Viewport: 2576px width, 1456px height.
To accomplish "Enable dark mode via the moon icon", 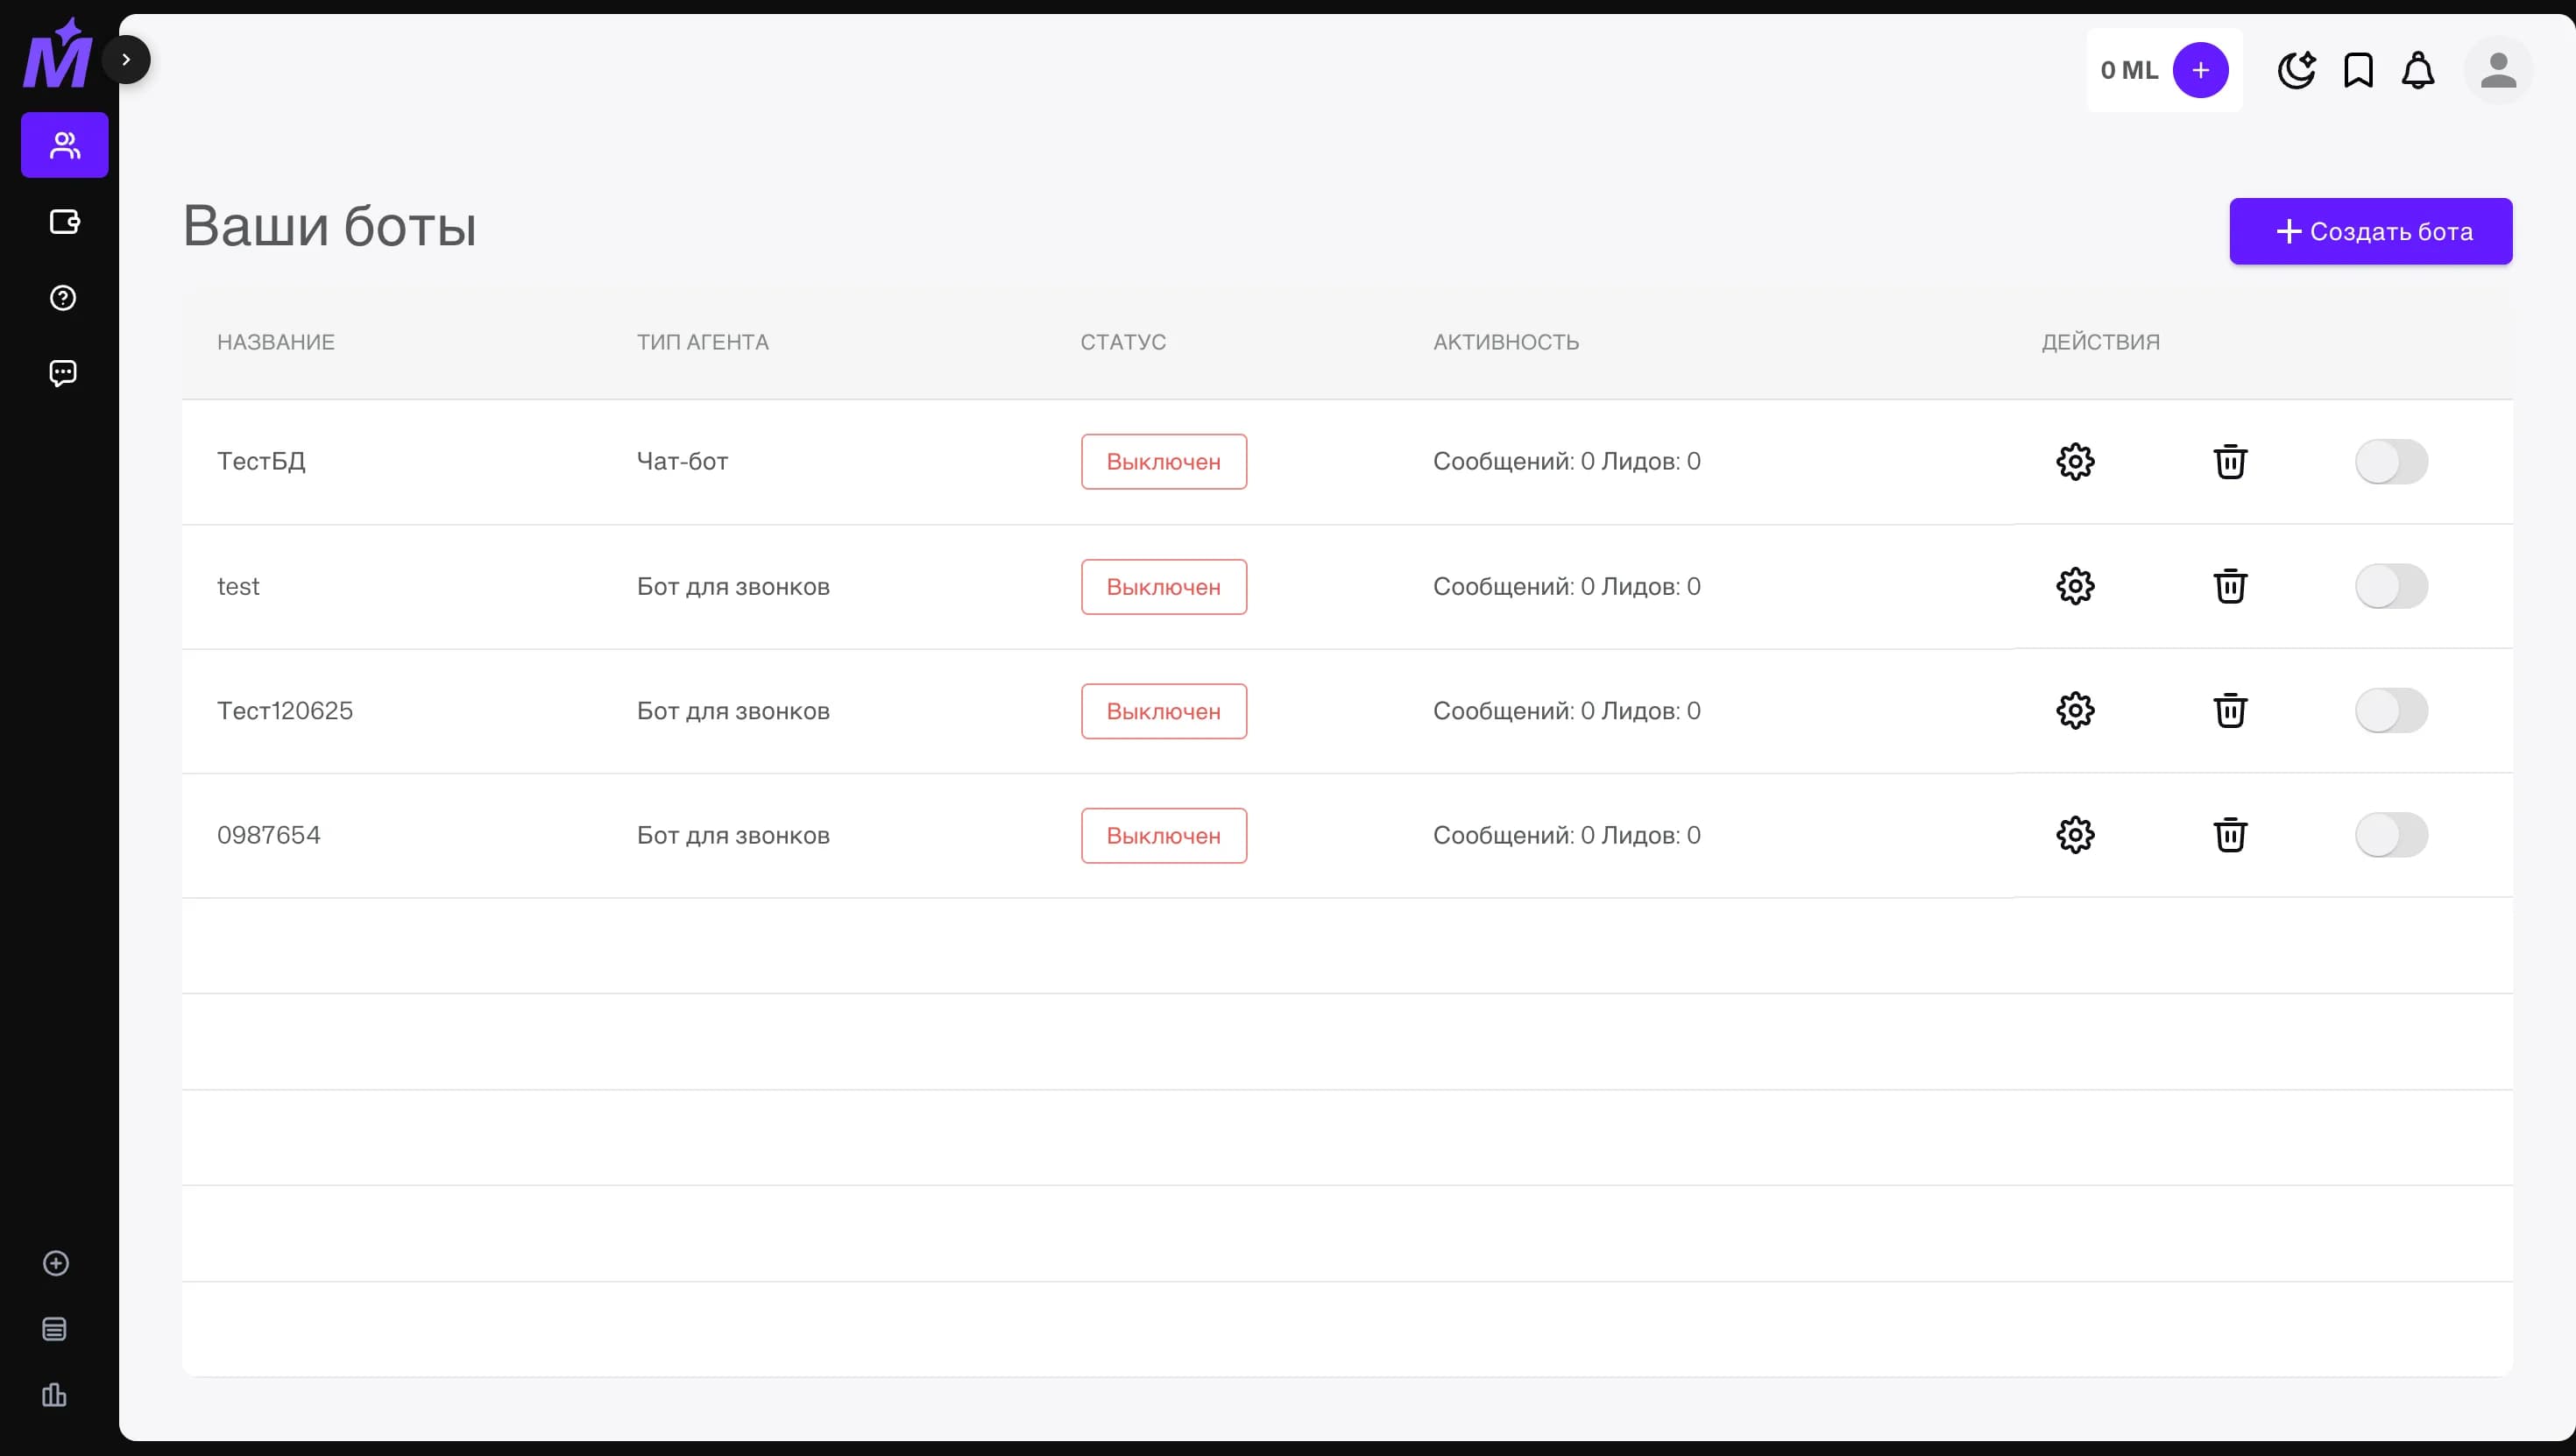I will tap(2296, 69).
